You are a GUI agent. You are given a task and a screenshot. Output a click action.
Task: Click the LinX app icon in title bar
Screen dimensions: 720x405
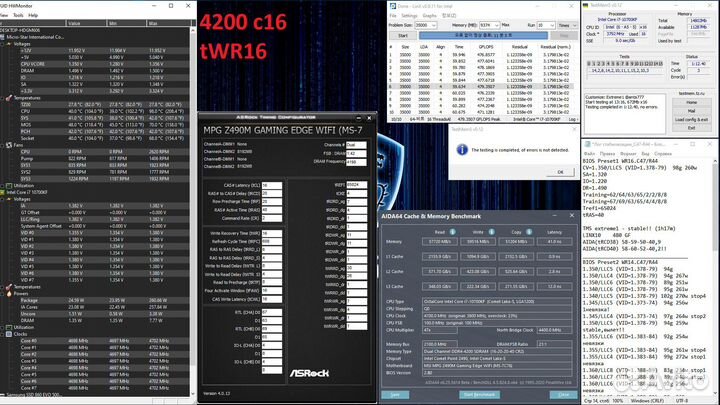tap(393, 6)
